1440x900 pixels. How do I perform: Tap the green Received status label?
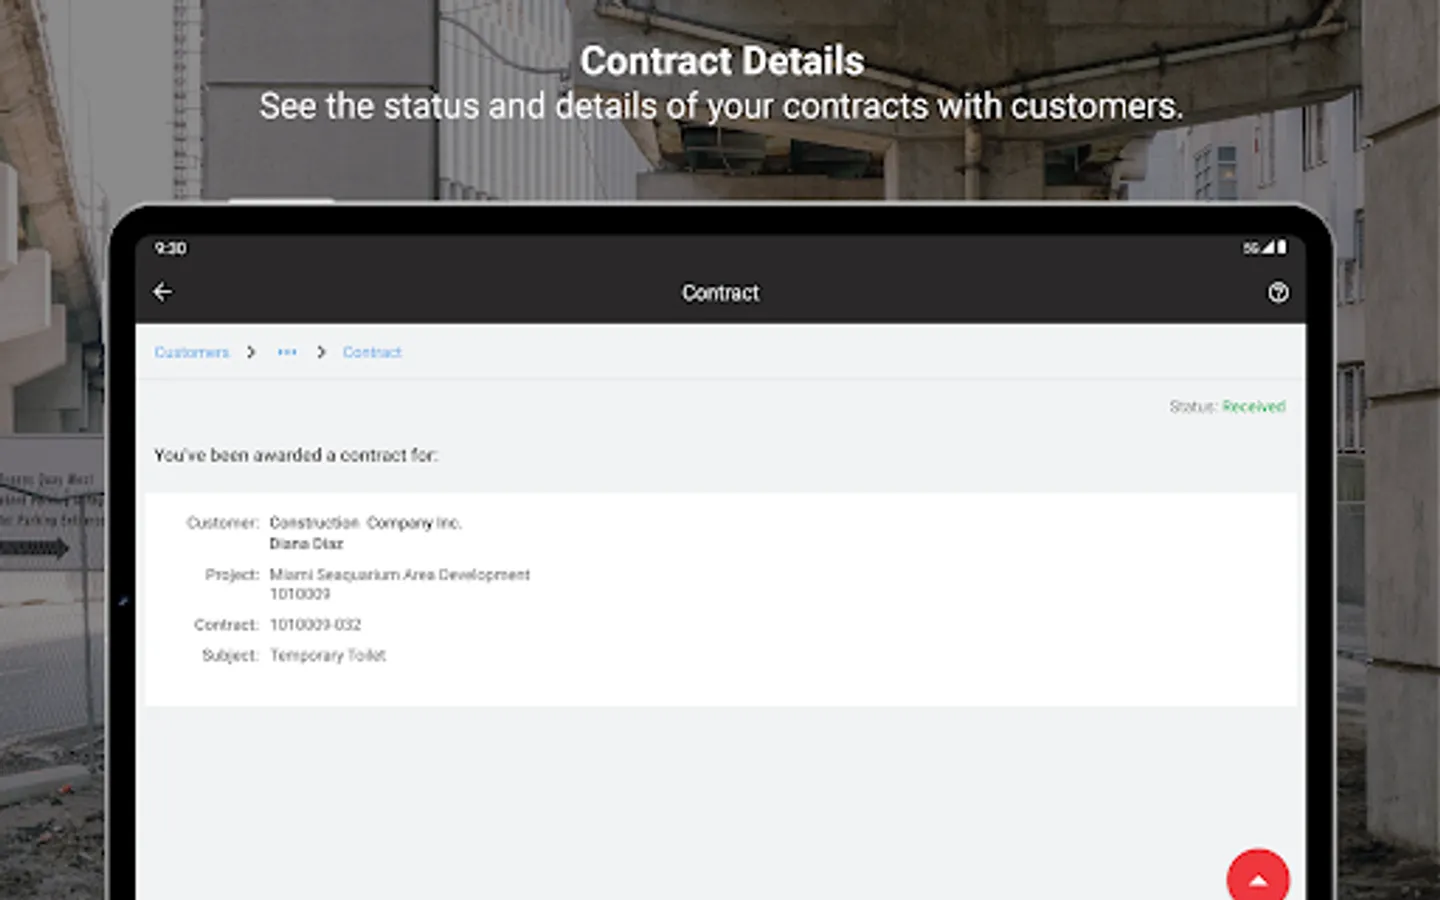pyautogui.click(x=1253, y=406)
